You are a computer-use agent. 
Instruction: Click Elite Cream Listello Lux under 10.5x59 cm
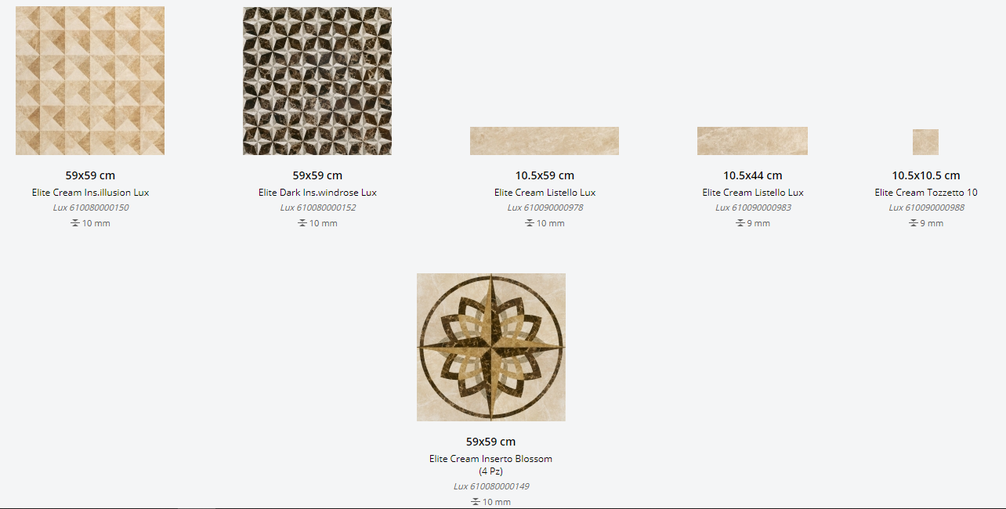[545, 193]
